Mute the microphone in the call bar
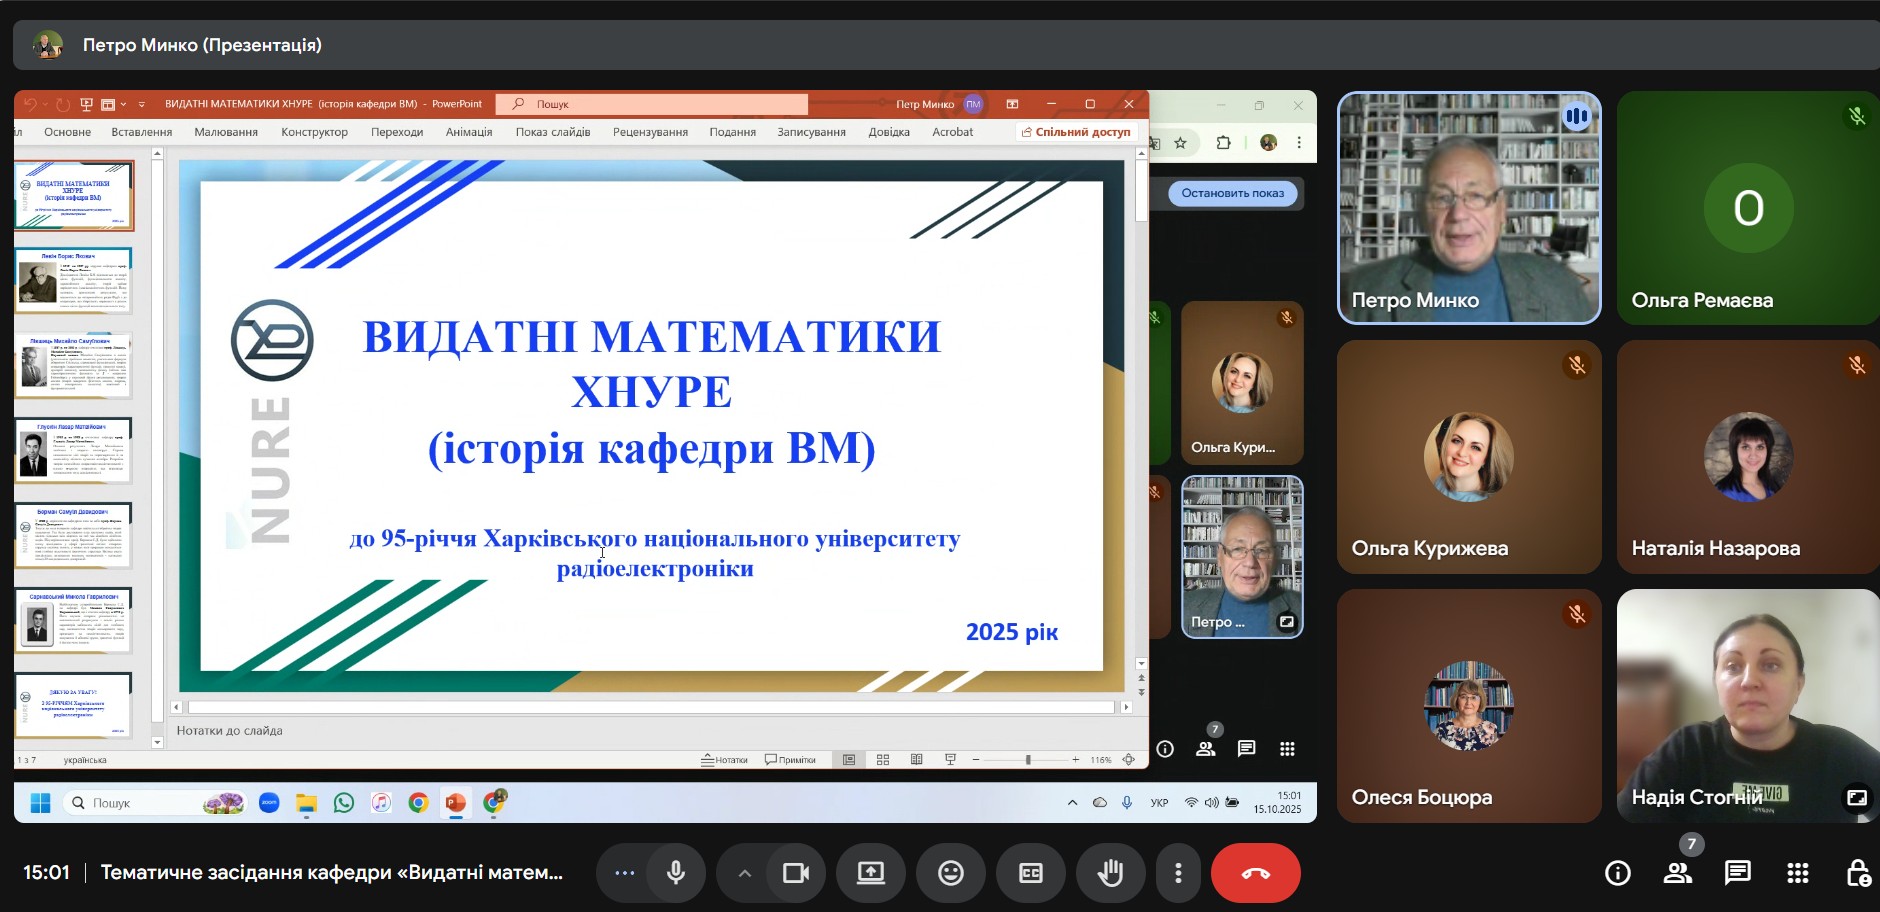This screenshot has height=912, width=1880. (676, 873)
